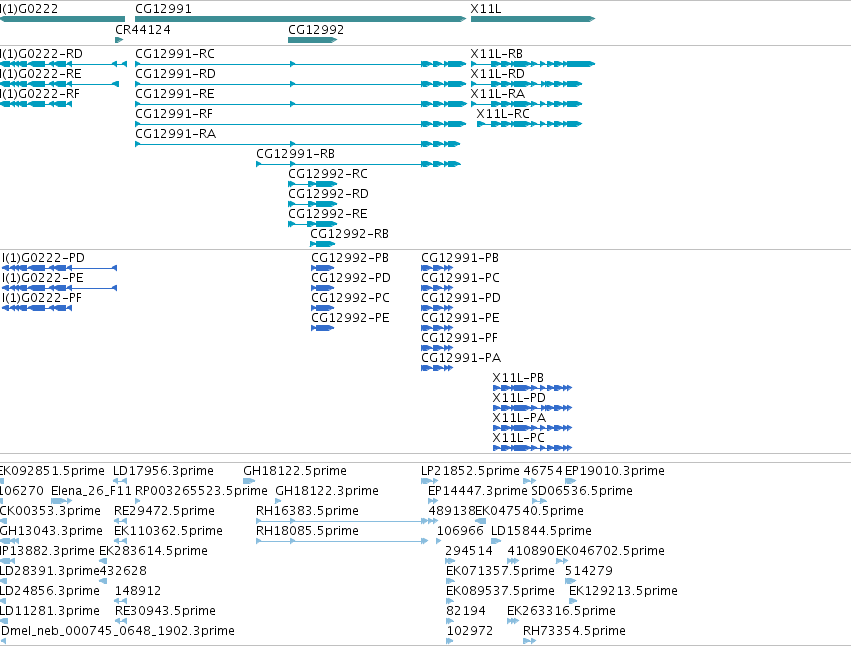Screen dimensions: 851x646
Task: Open the l(1)G0222-RF transcript
Action: (36, 104)
